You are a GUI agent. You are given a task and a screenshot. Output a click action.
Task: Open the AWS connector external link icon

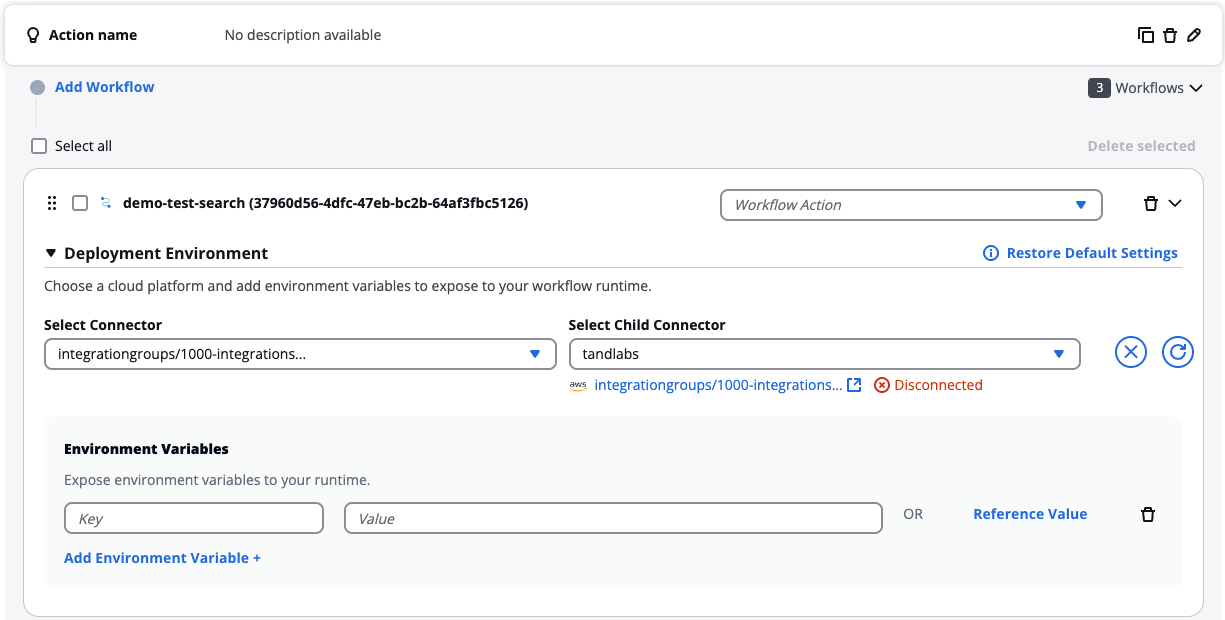[x=854, y=384]
